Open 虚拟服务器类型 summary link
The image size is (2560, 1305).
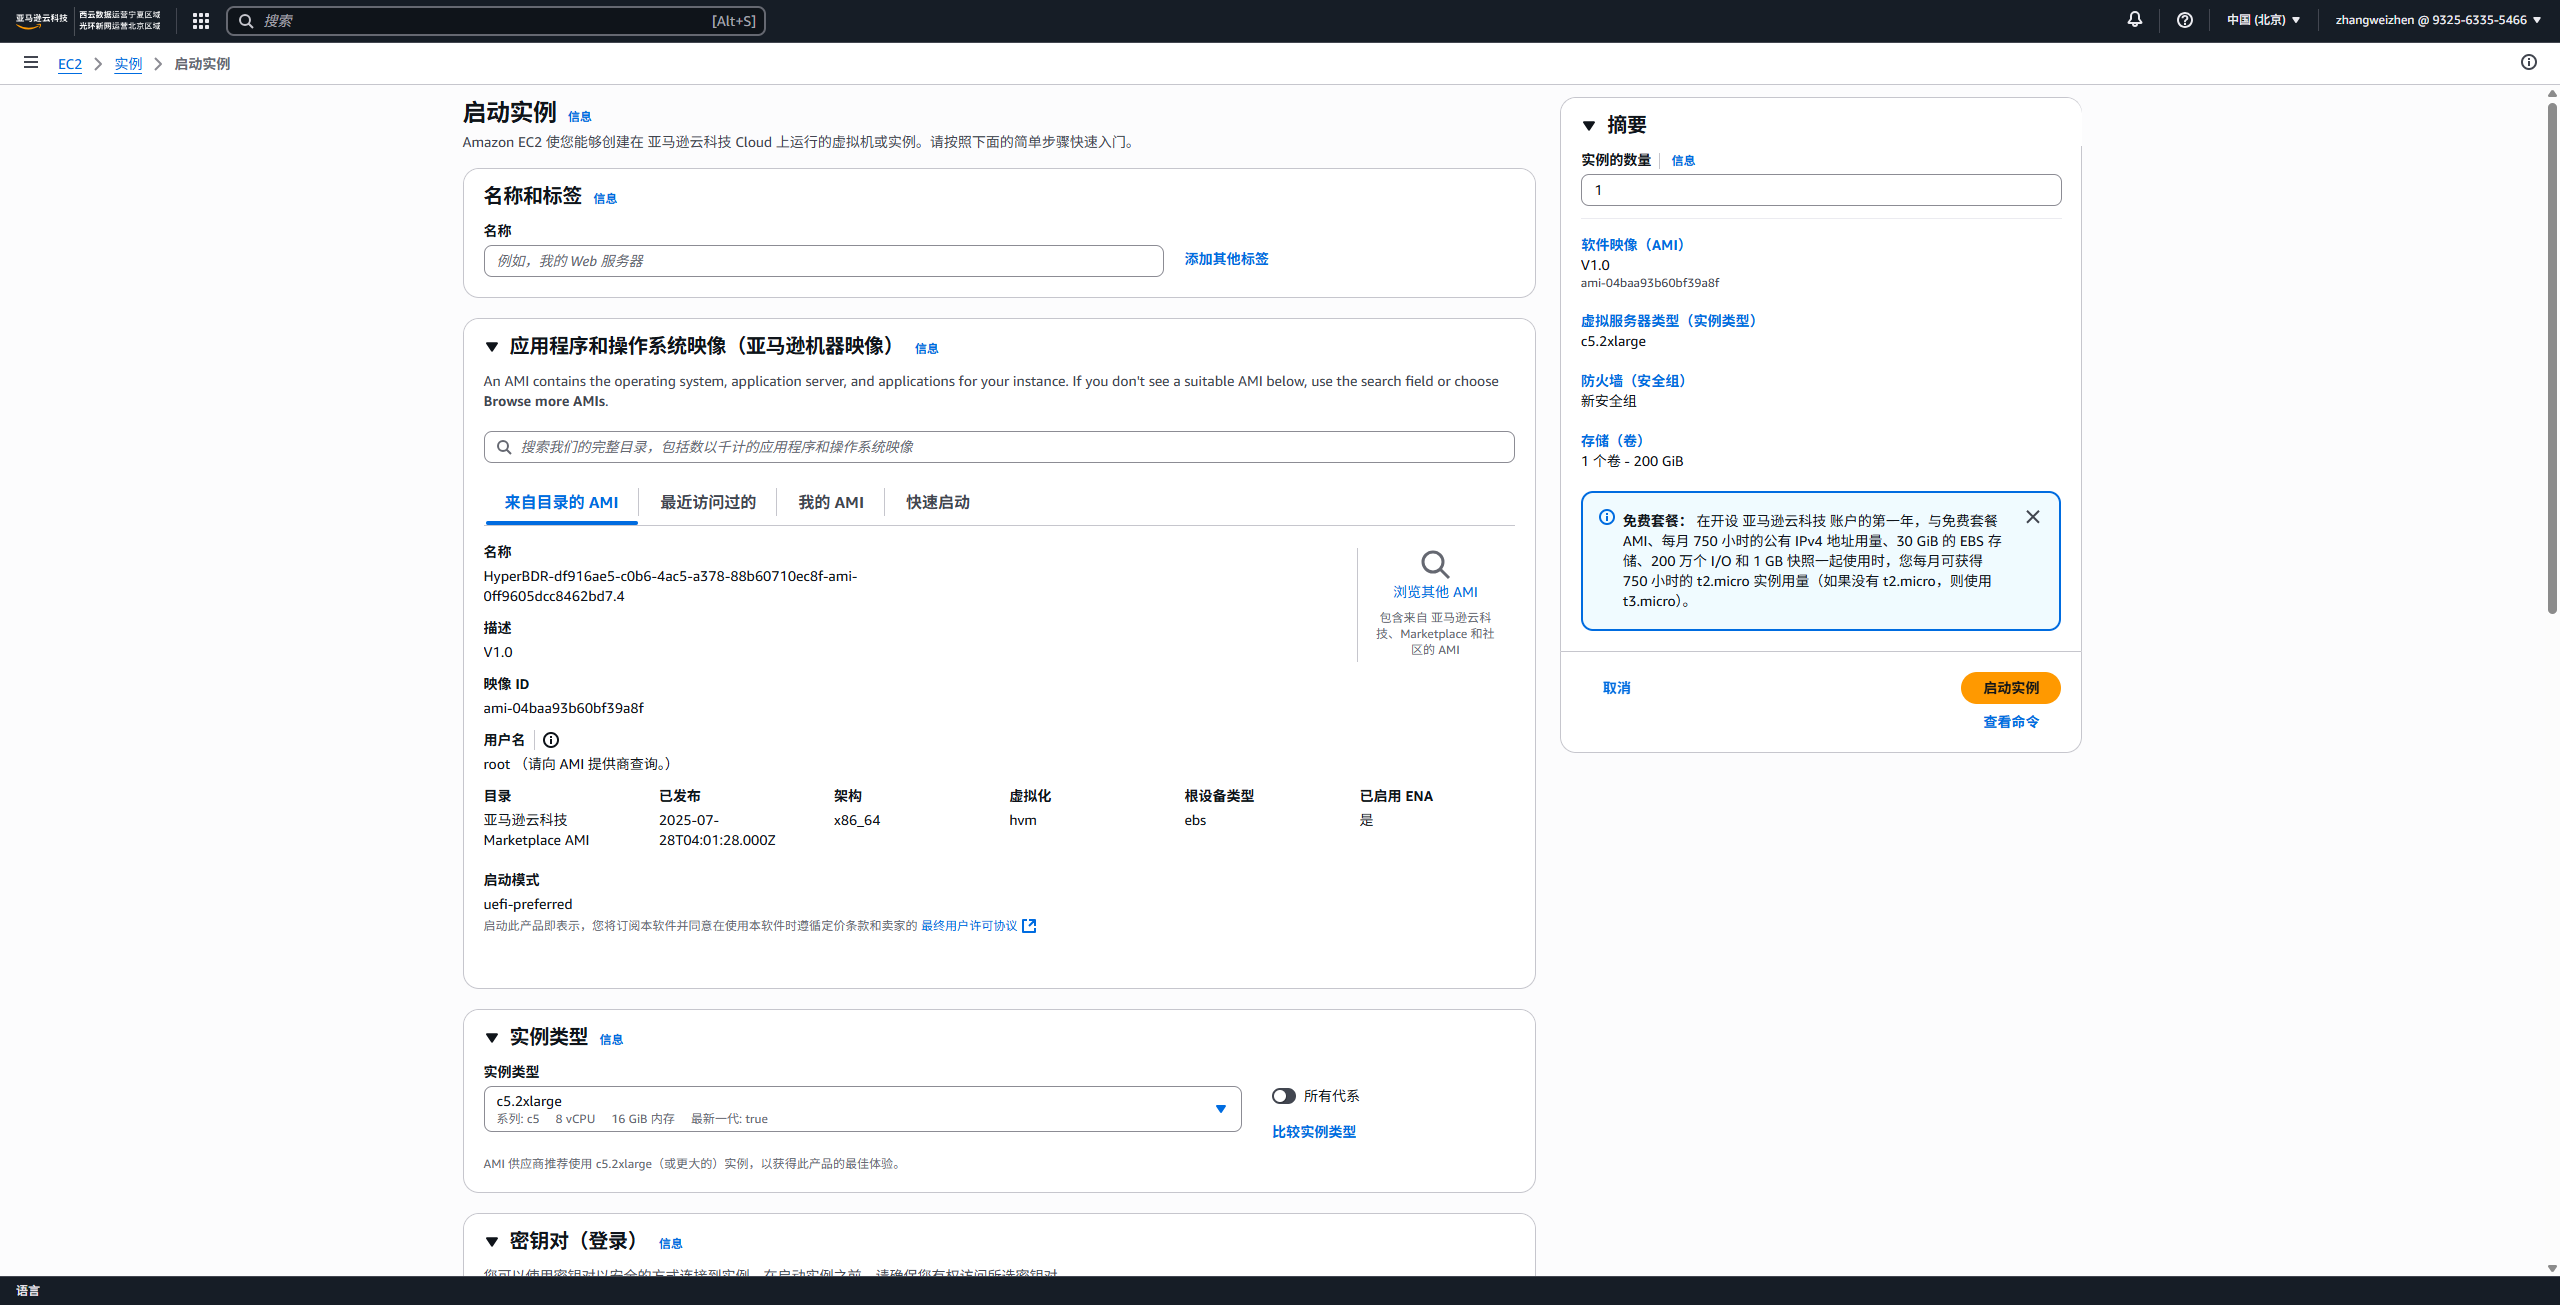point(1671,321)
